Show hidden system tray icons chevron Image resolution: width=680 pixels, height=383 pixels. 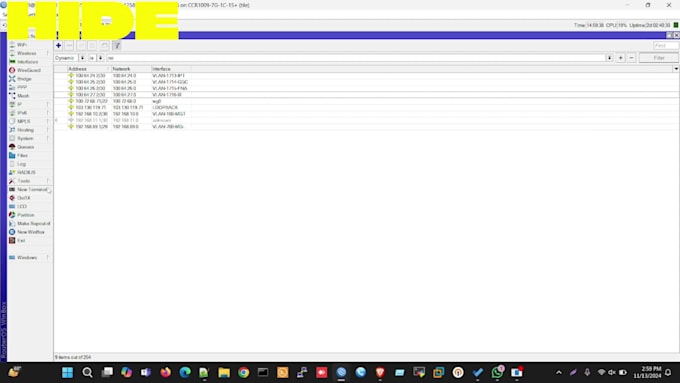click(x=559, y=373)
